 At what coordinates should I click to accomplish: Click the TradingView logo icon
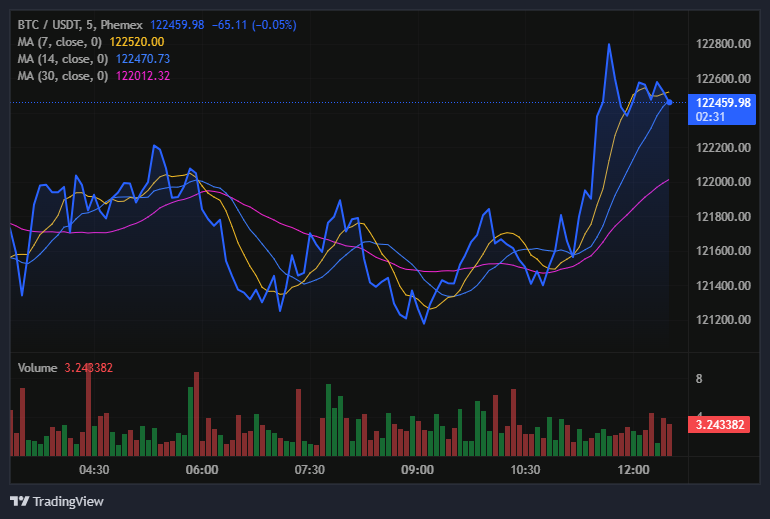(19, 501)
